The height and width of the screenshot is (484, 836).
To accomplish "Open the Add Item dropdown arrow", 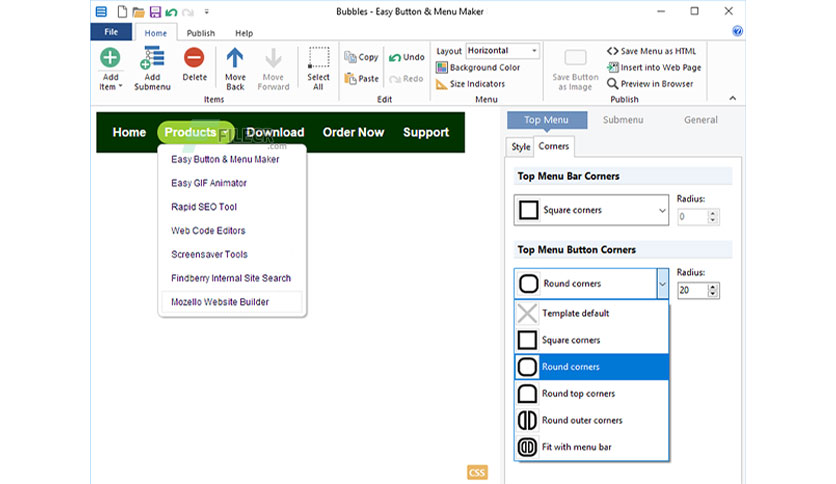I will coord(120,86).
